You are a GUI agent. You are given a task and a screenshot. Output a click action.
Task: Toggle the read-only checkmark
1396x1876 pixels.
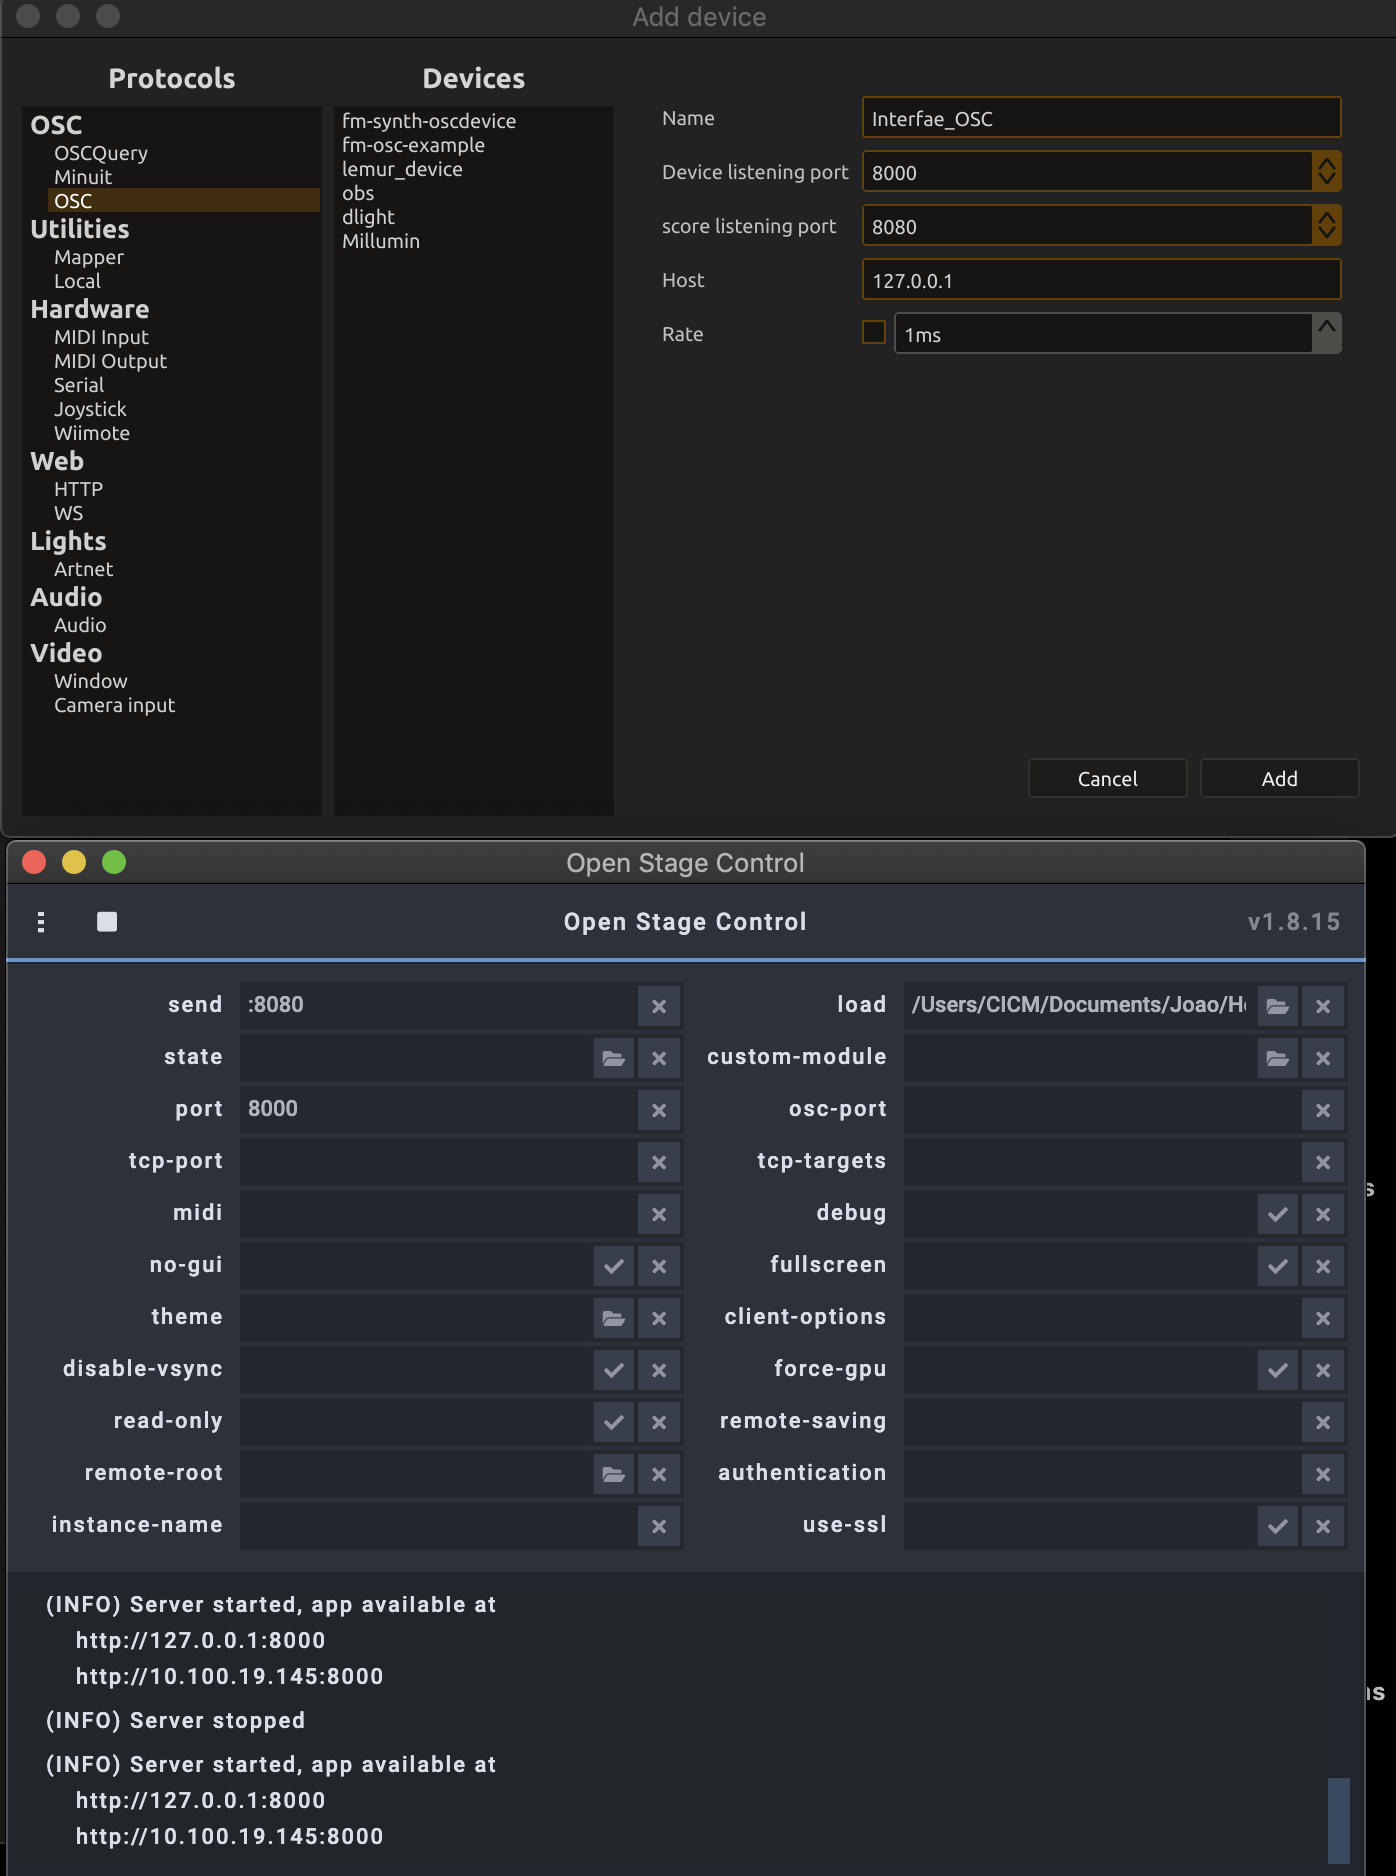click(x=614, y=1422)
